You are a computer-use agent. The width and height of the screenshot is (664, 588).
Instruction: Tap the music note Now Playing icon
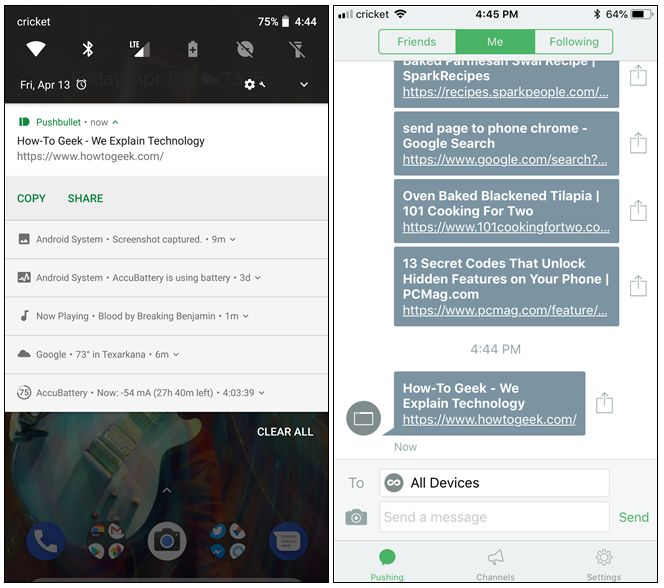tap(25, 316)
